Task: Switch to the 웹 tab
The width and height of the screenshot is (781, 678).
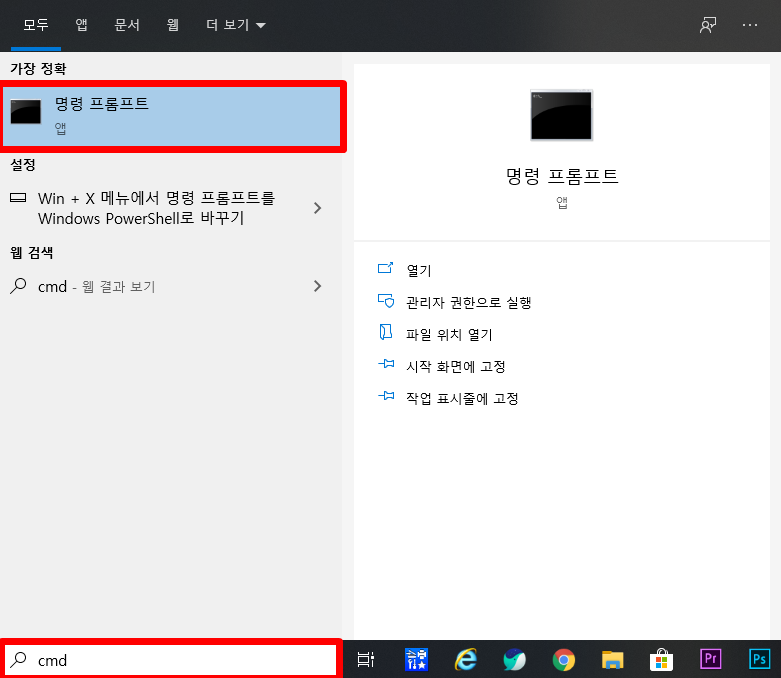Action: pos(172,25)
